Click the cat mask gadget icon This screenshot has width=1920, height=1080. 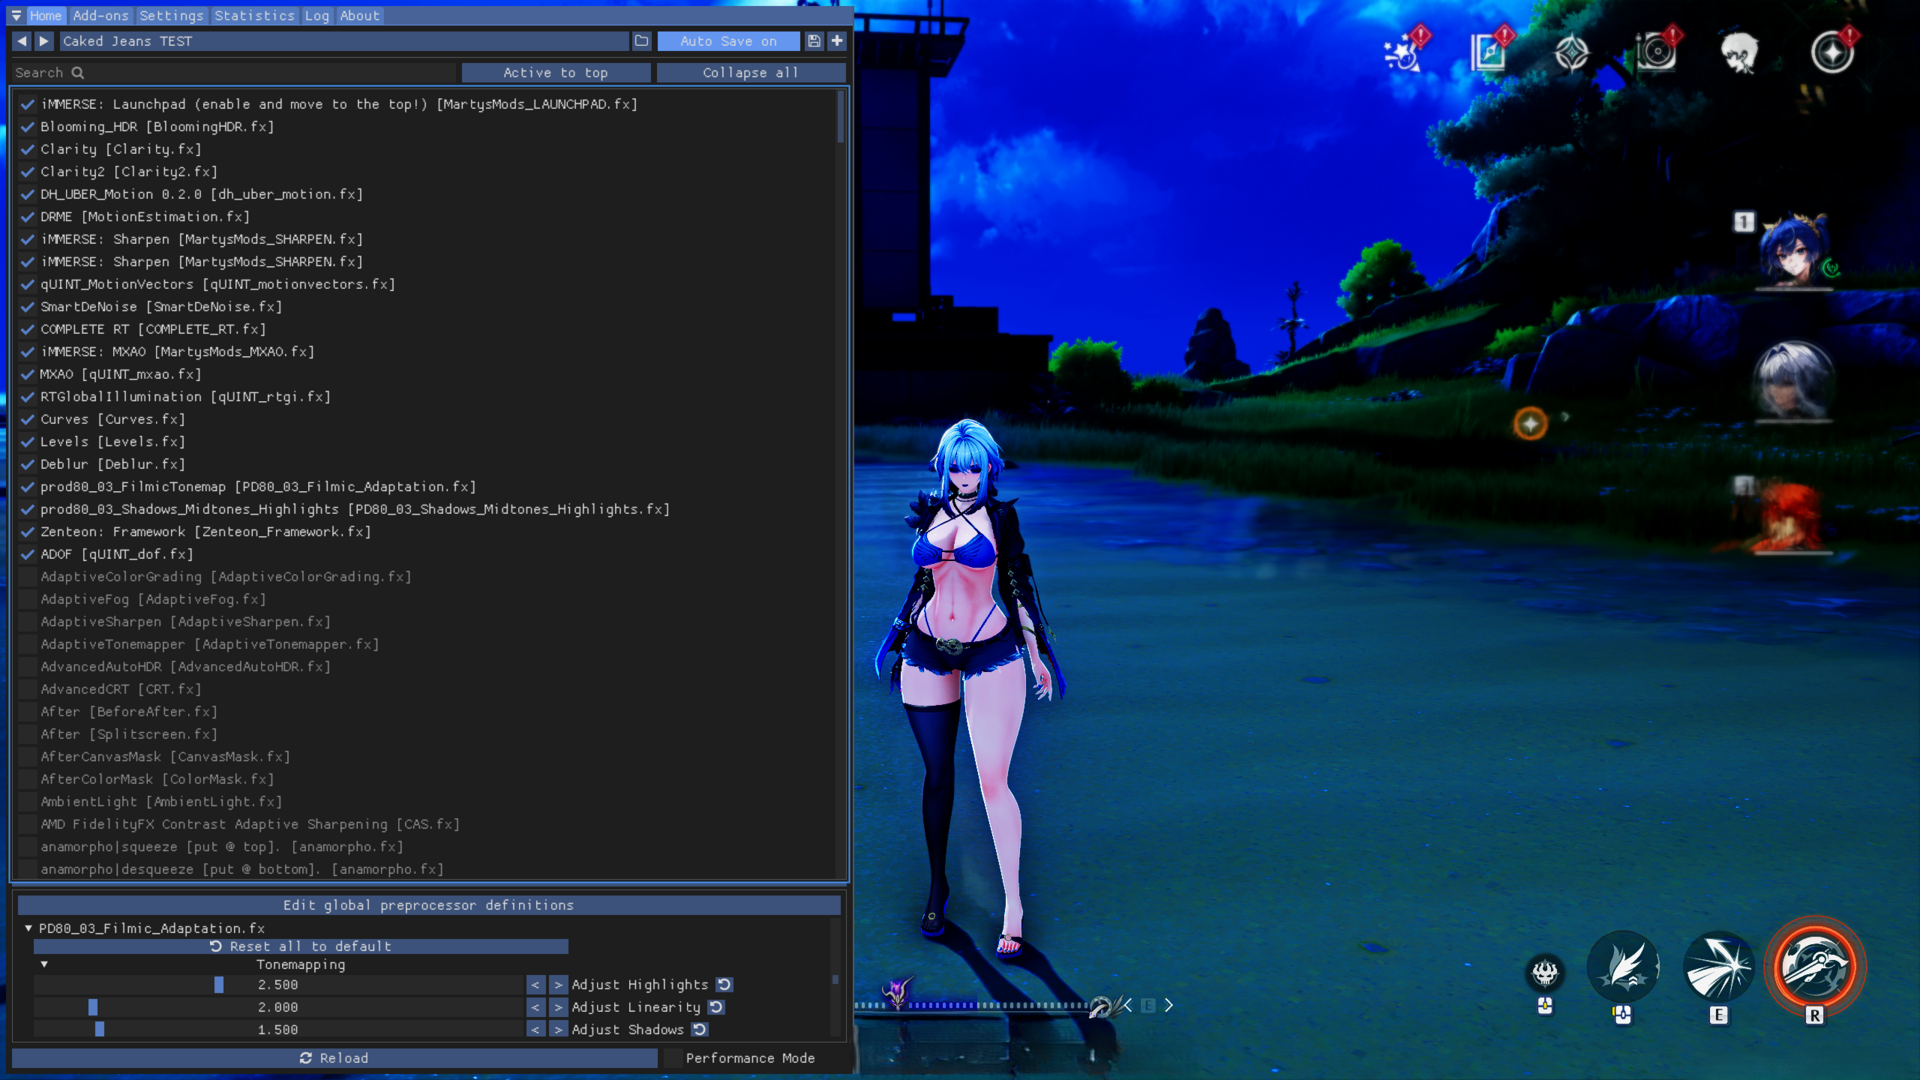click(x=1545, y=972)
